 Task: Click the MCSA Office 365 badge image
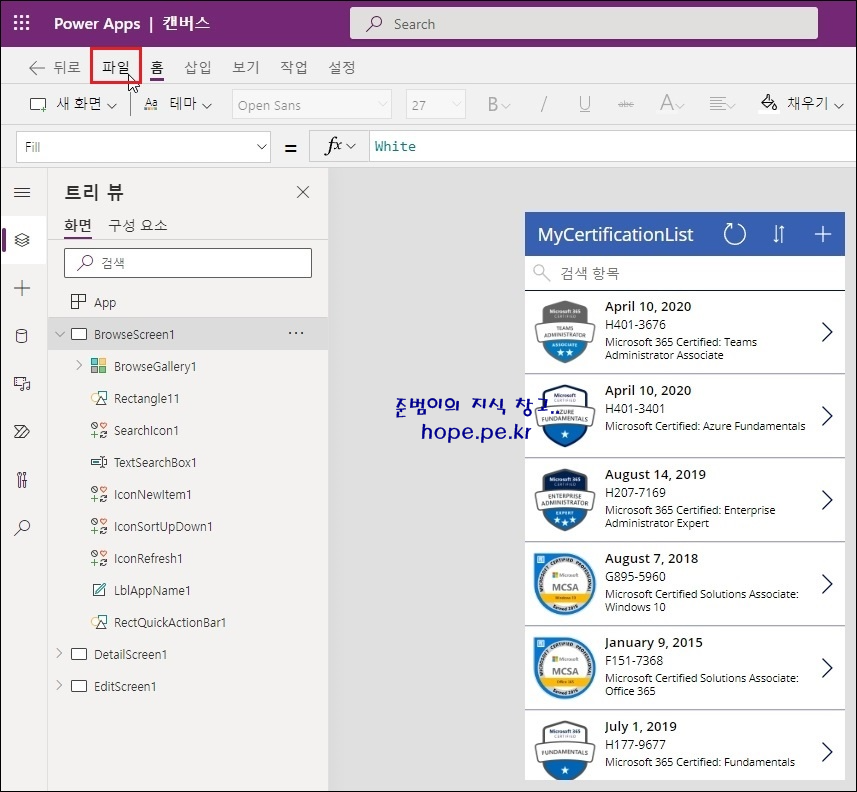point(565,668)
